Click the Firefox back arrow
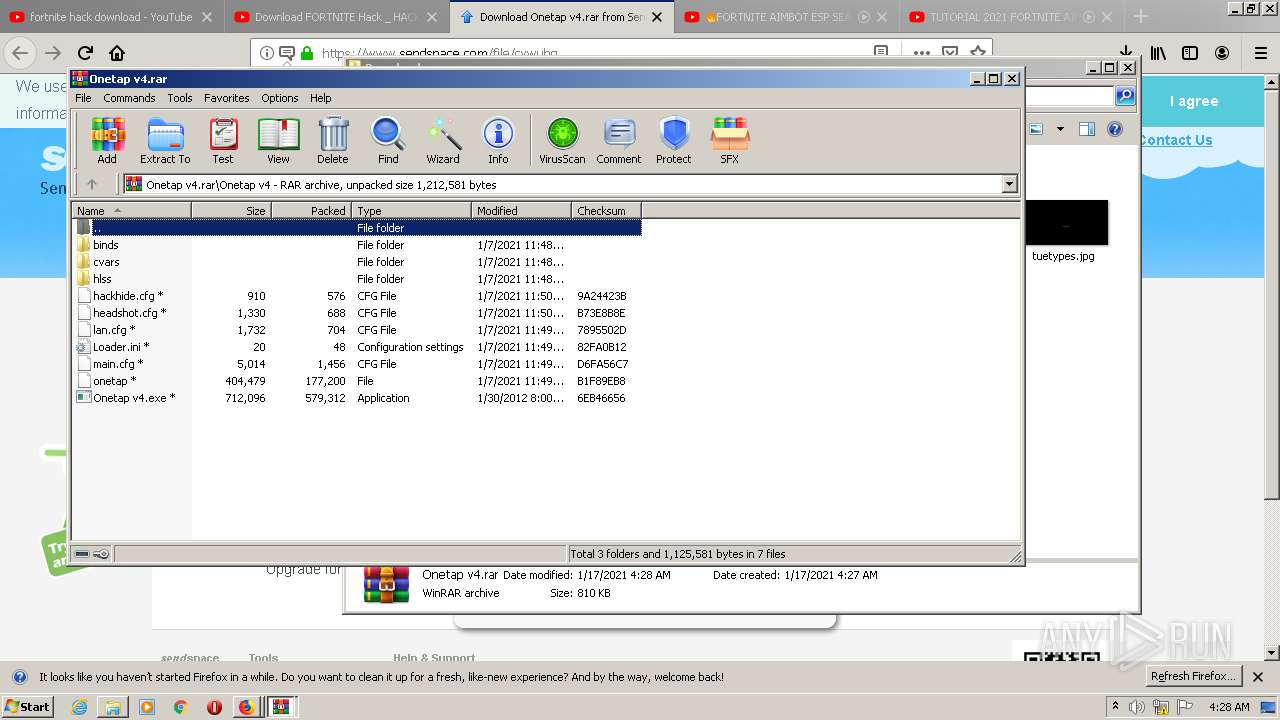Screen dimensions: 1280x720 [x=20, y=53]
